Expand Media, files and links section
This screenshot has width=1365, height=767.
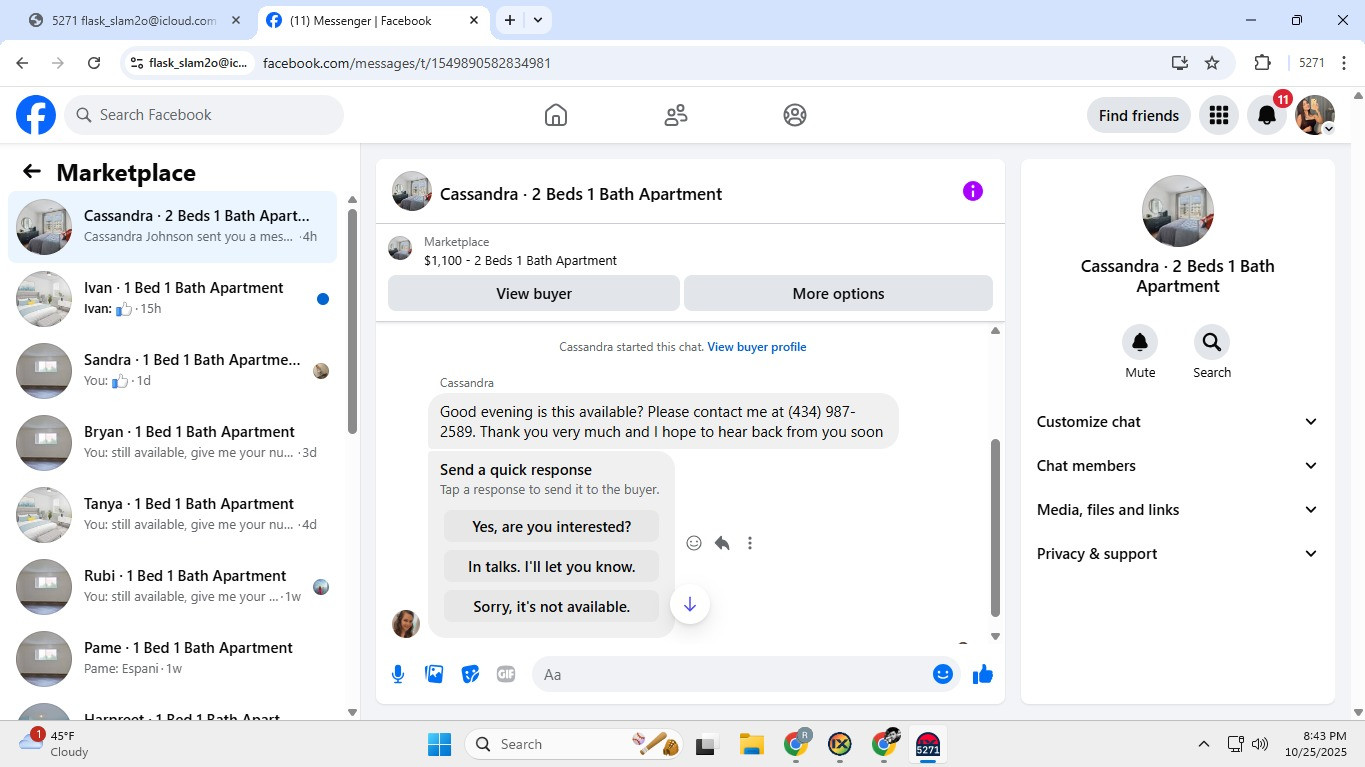point(1178,510)
